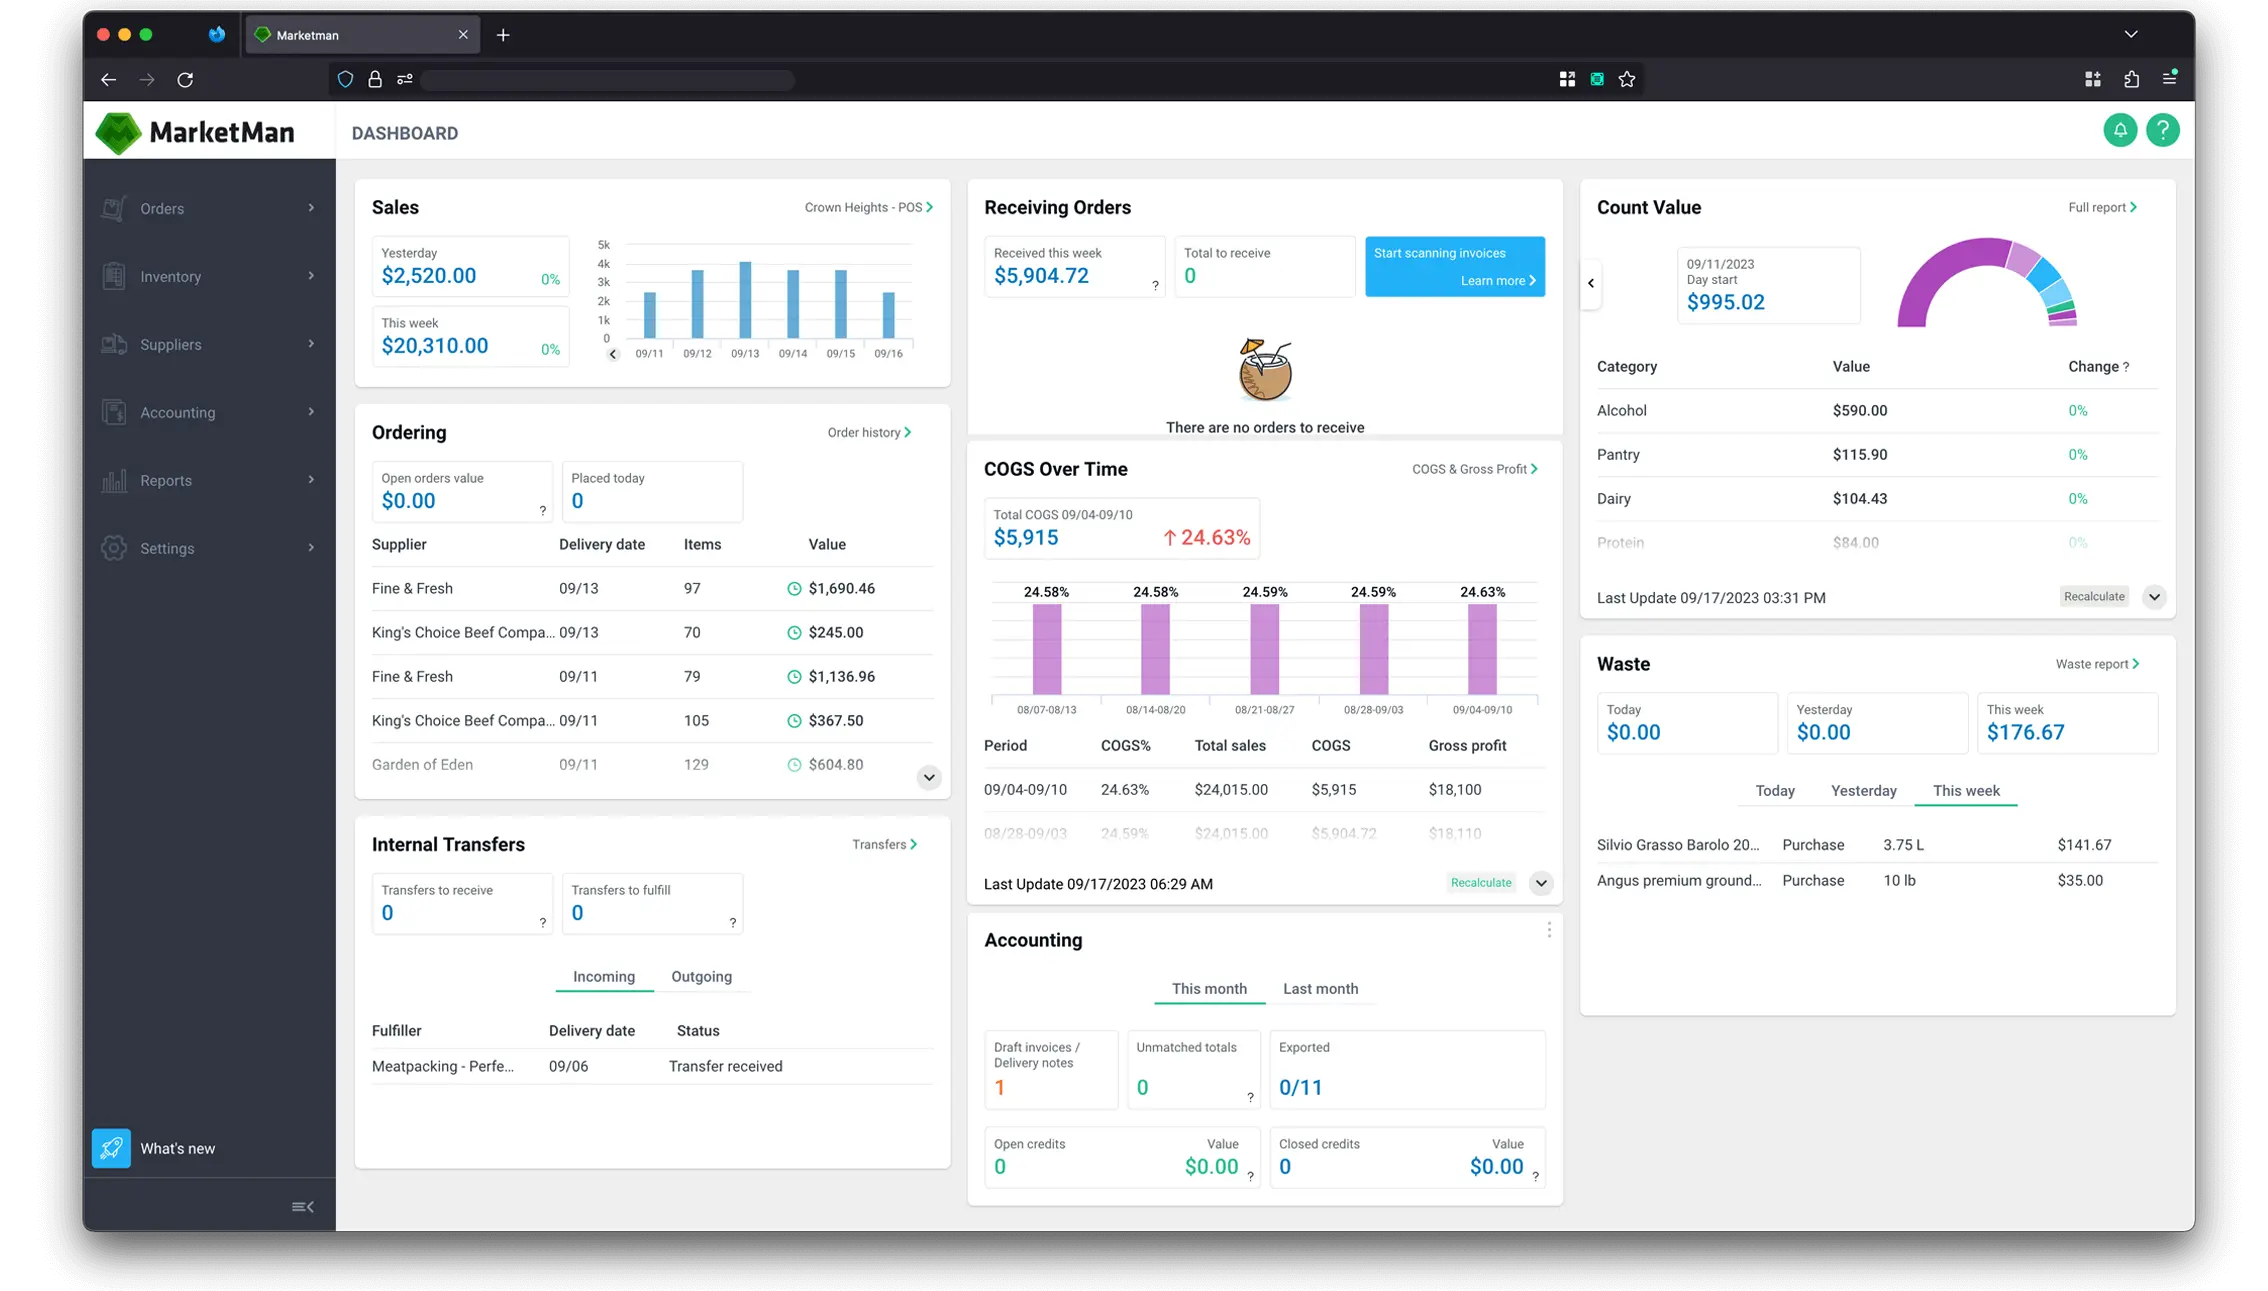
Task: Expand the Ordering supplier list chevron
Action: tap(928, 777)
